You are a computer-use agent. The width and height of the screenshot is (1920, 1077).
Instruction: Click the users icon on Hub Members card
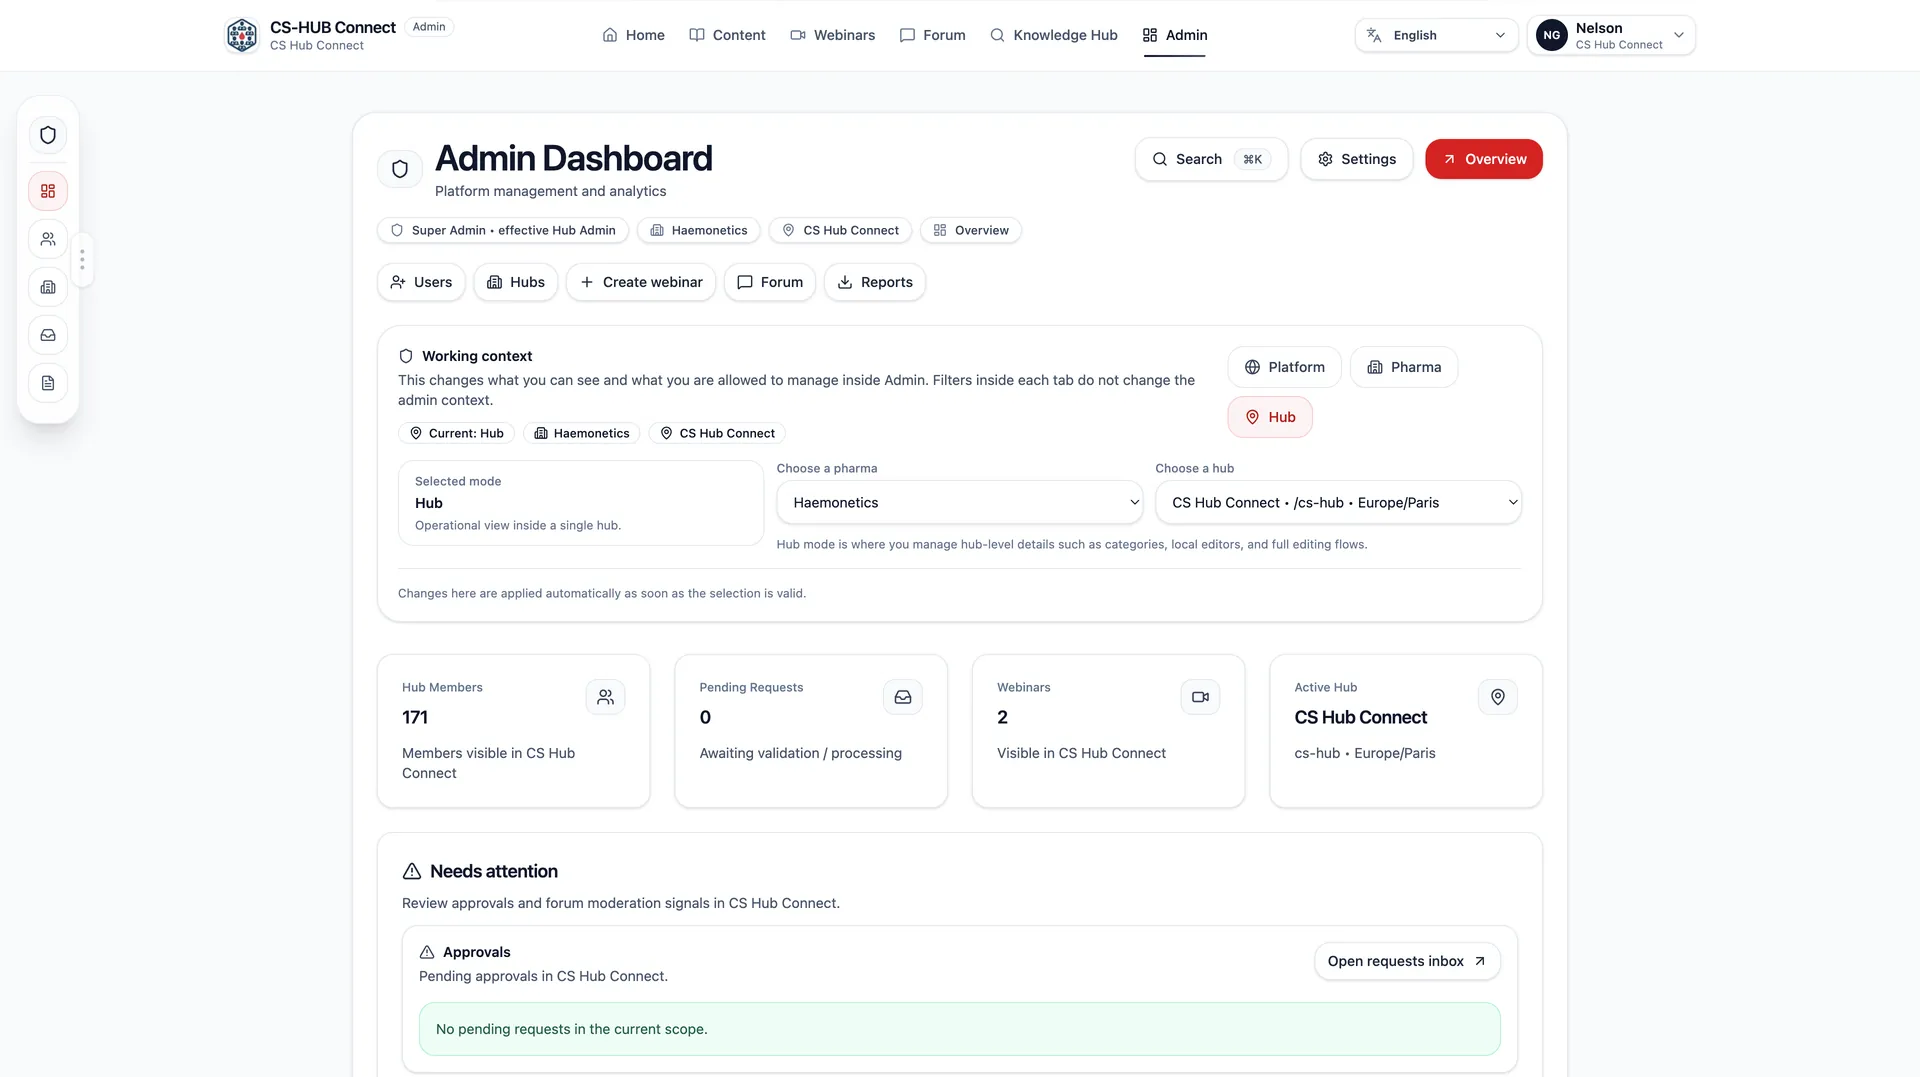coord(605,697)
